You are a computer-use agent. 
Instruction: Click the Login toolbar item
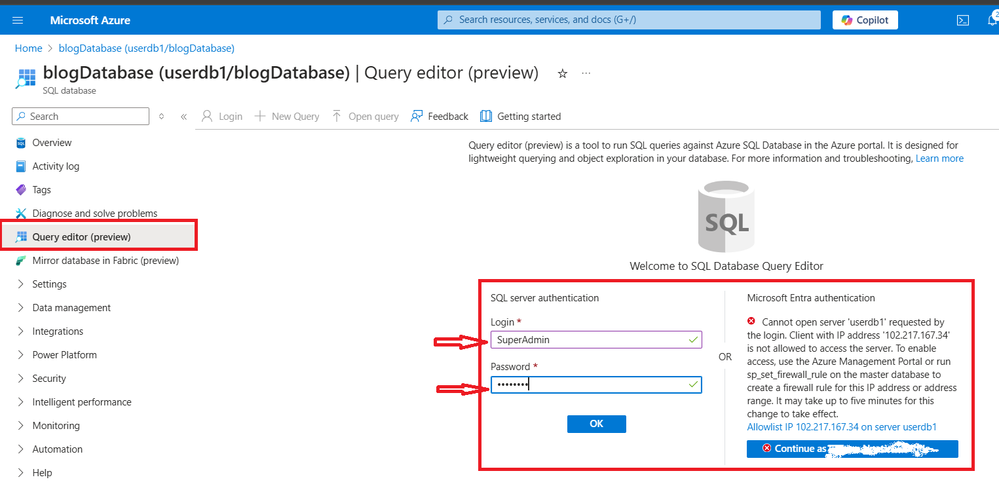point(222,117)
